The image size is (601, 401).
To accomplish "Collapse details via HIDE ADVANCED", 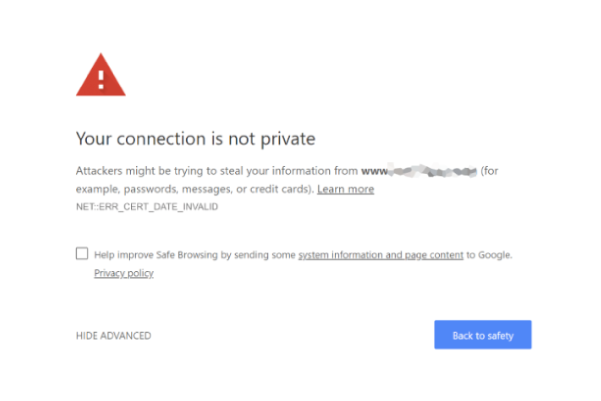I will click(x=113, y=335).
